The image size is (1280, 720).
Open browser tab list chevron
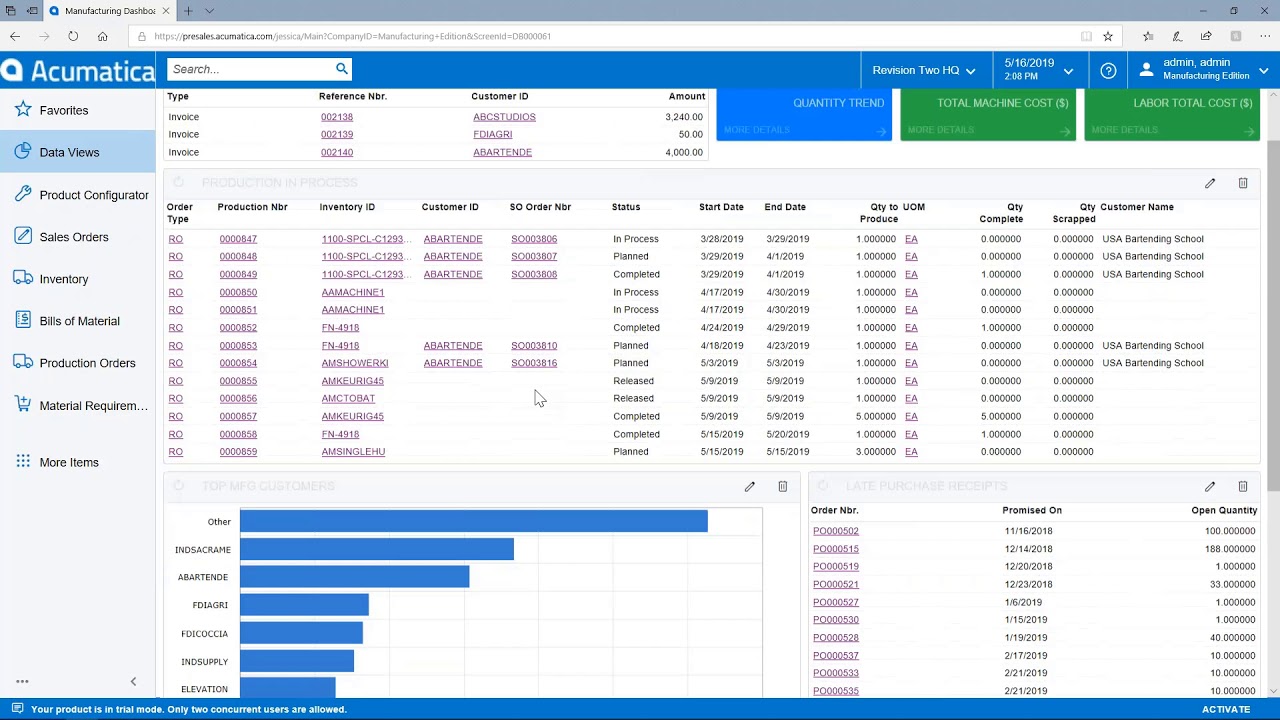click(209, 11)
